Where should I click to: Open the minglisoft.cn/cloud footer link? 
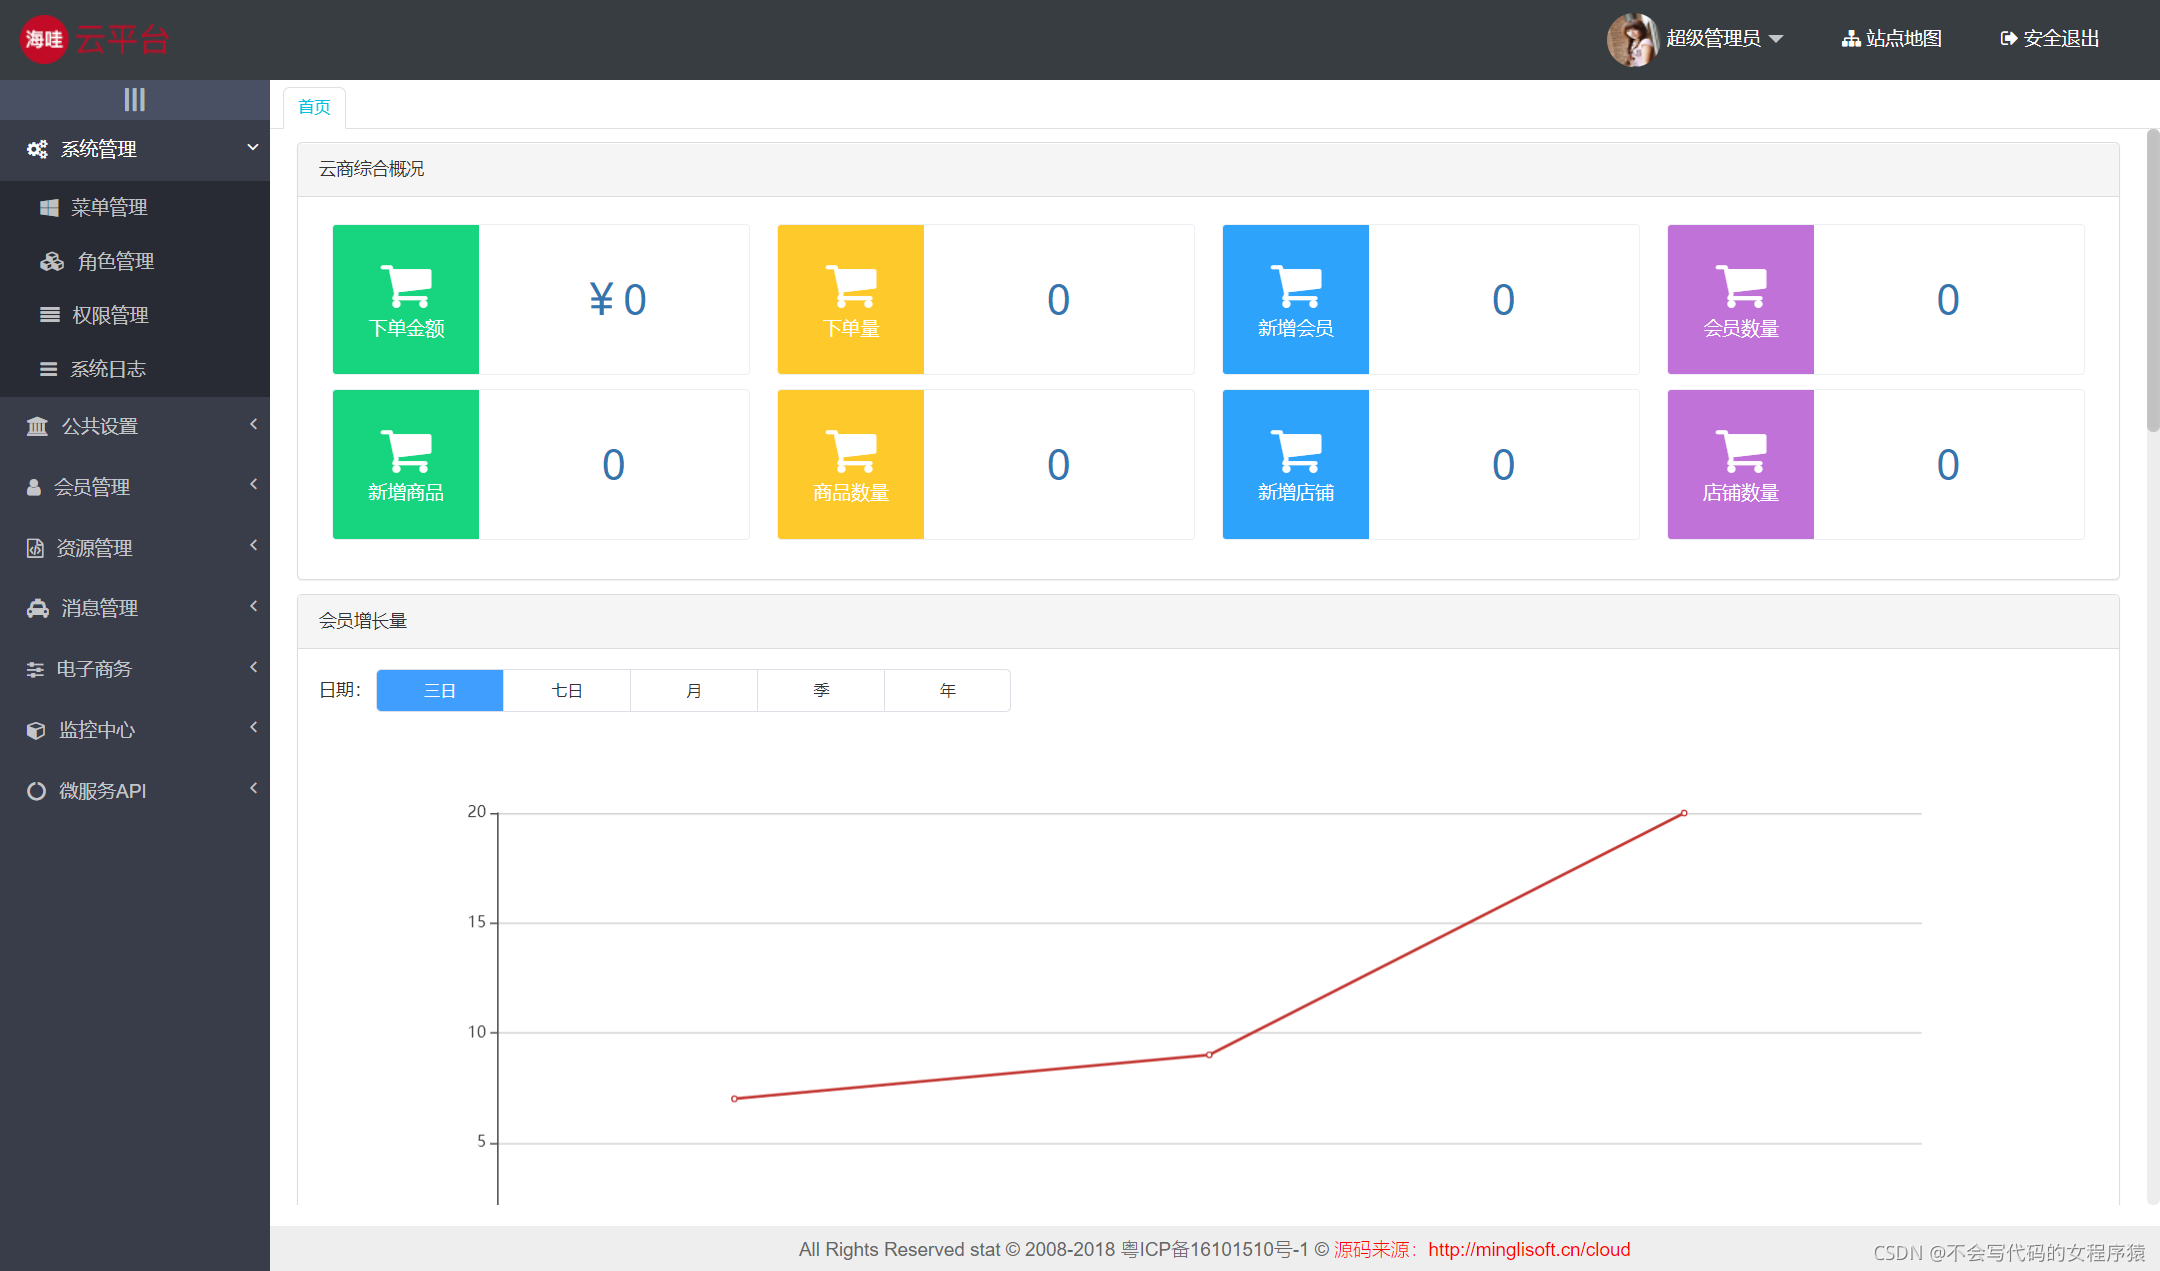tap(1528, 1249)
